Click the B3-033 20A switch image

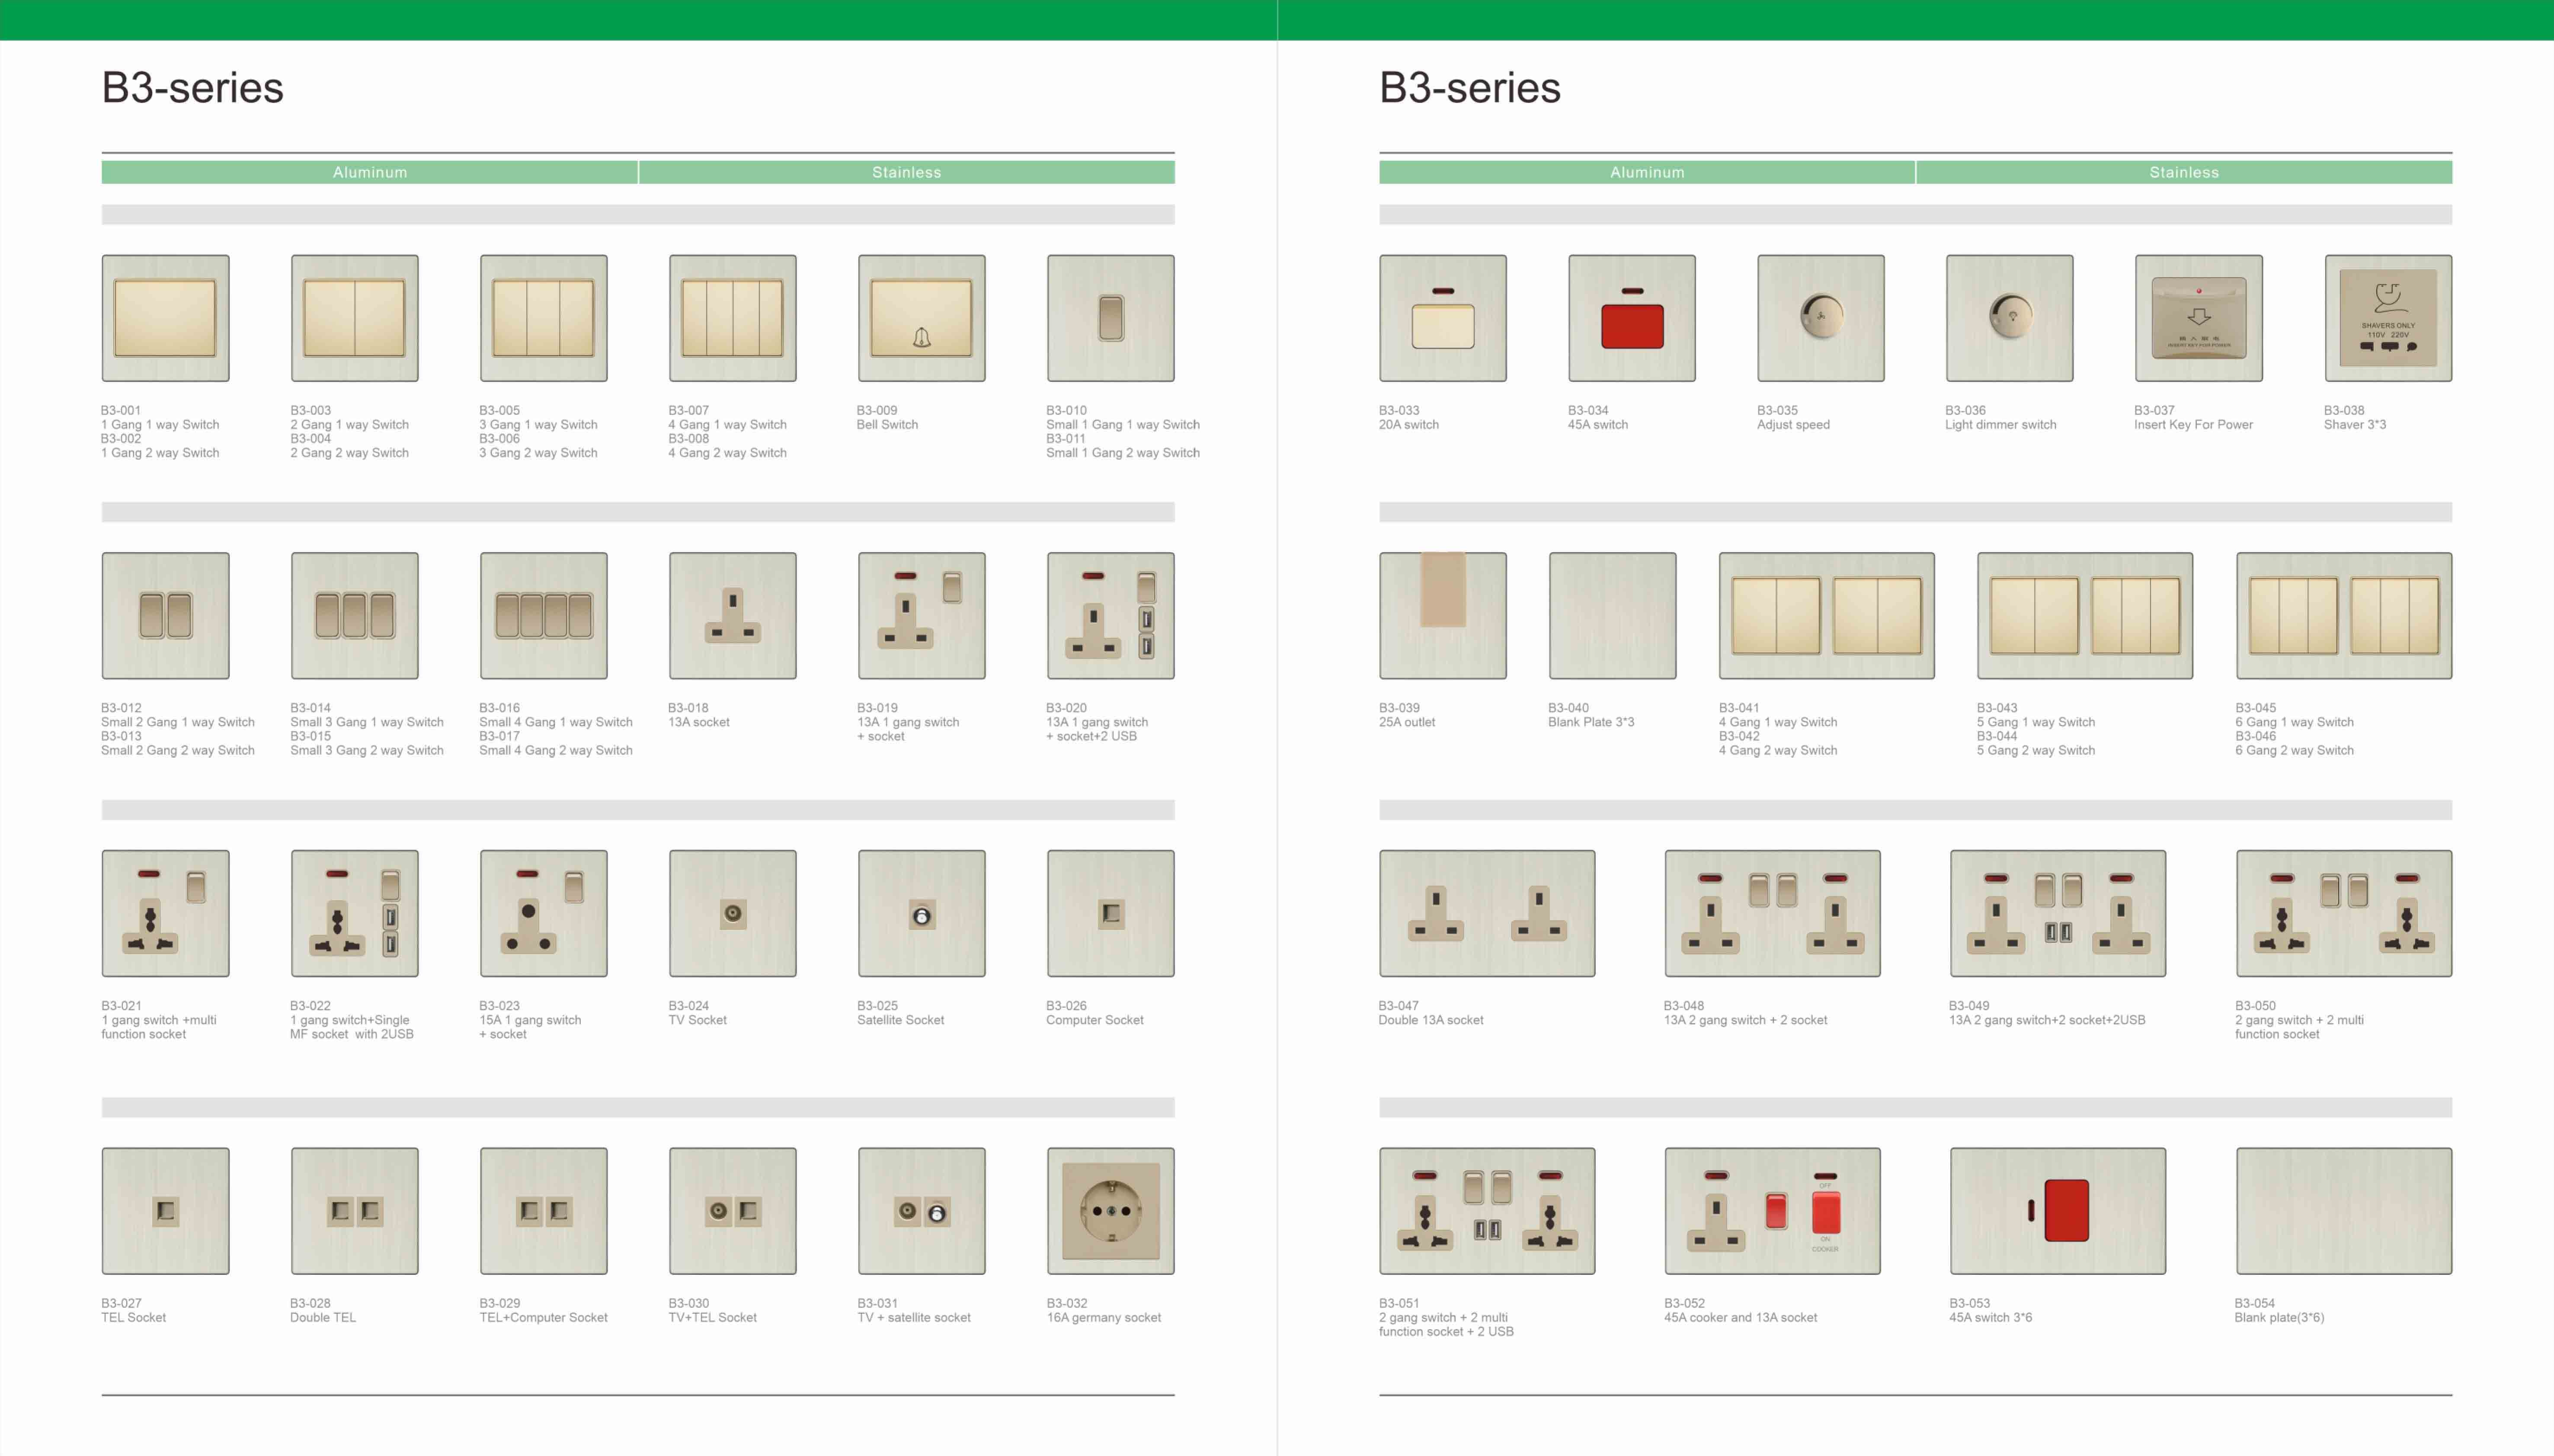(x=1442, y=318)
